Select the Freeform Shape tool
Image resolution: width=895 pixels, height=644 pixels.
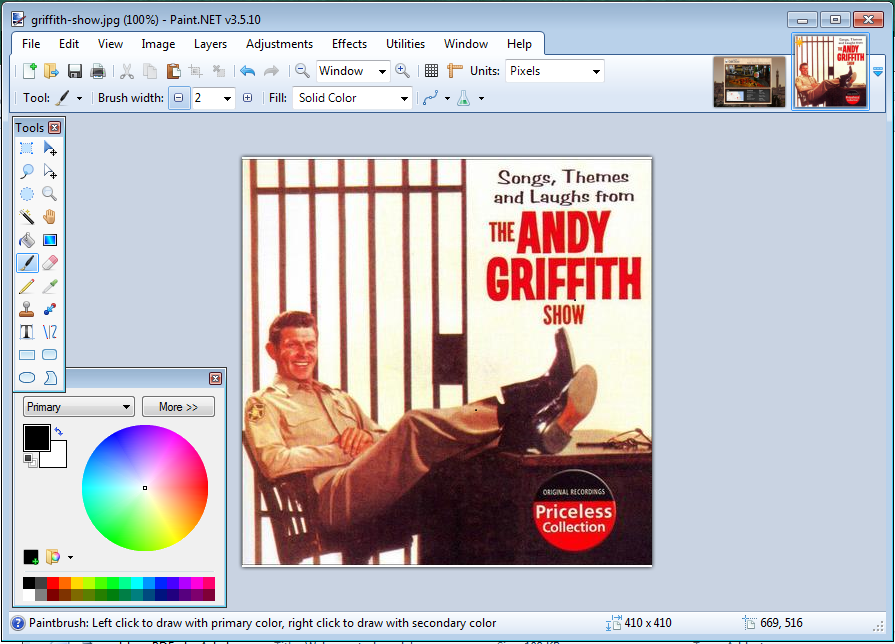pos(50,377)
